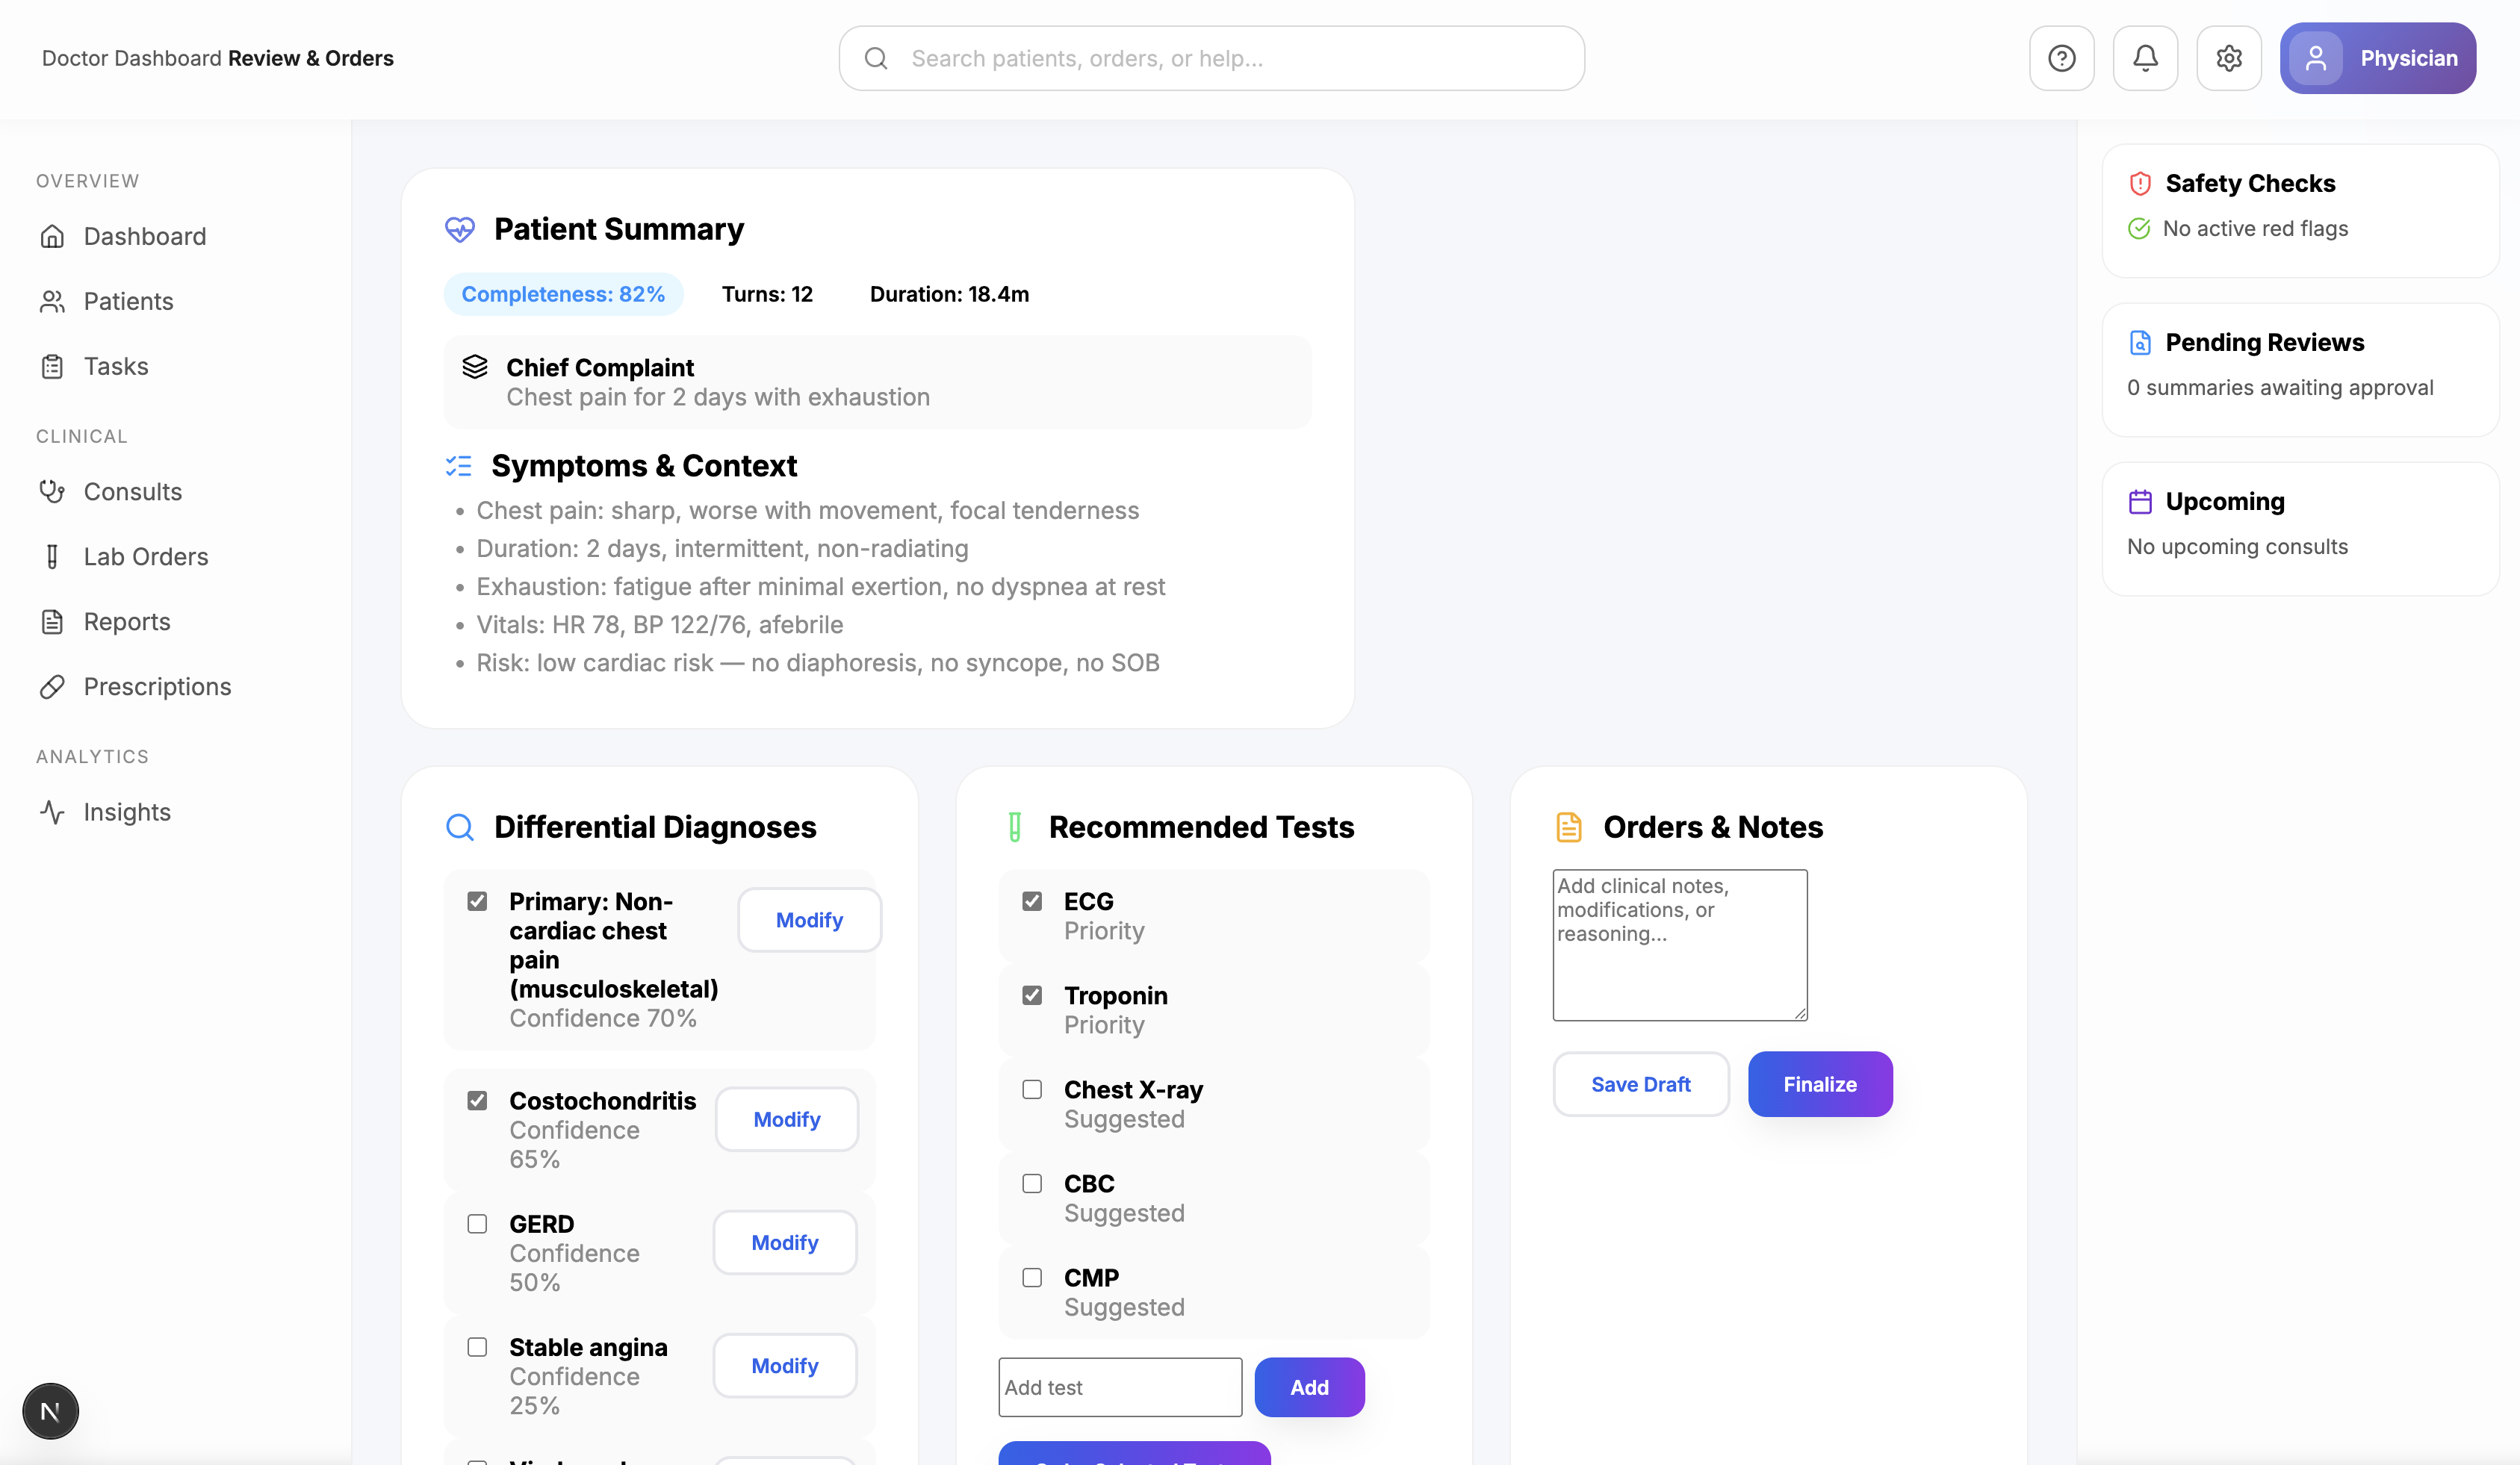
Task: Open settings via the gear icon
Action: [2228, 58]
